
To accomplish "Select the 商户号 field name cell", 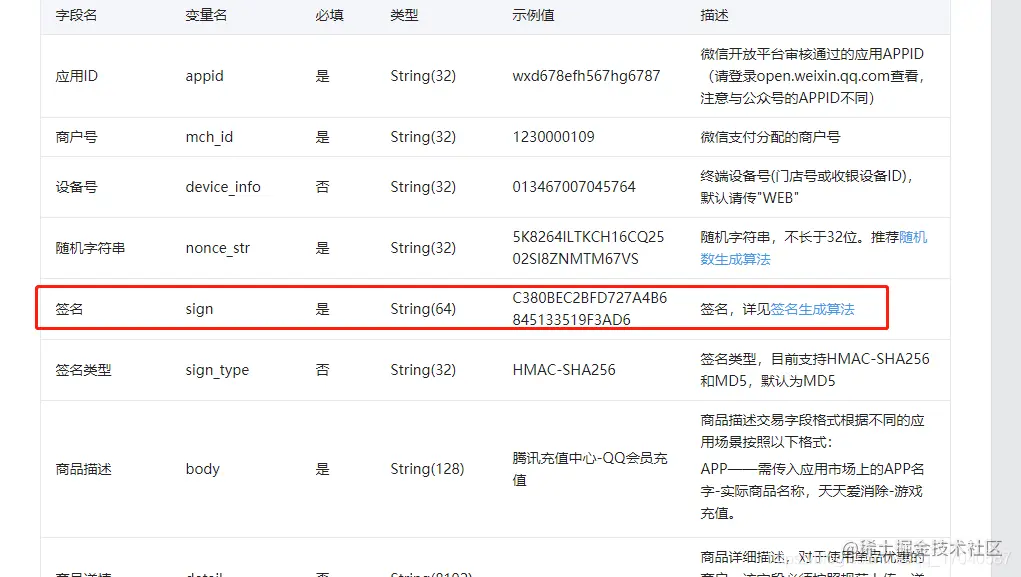I will (76, 137).
